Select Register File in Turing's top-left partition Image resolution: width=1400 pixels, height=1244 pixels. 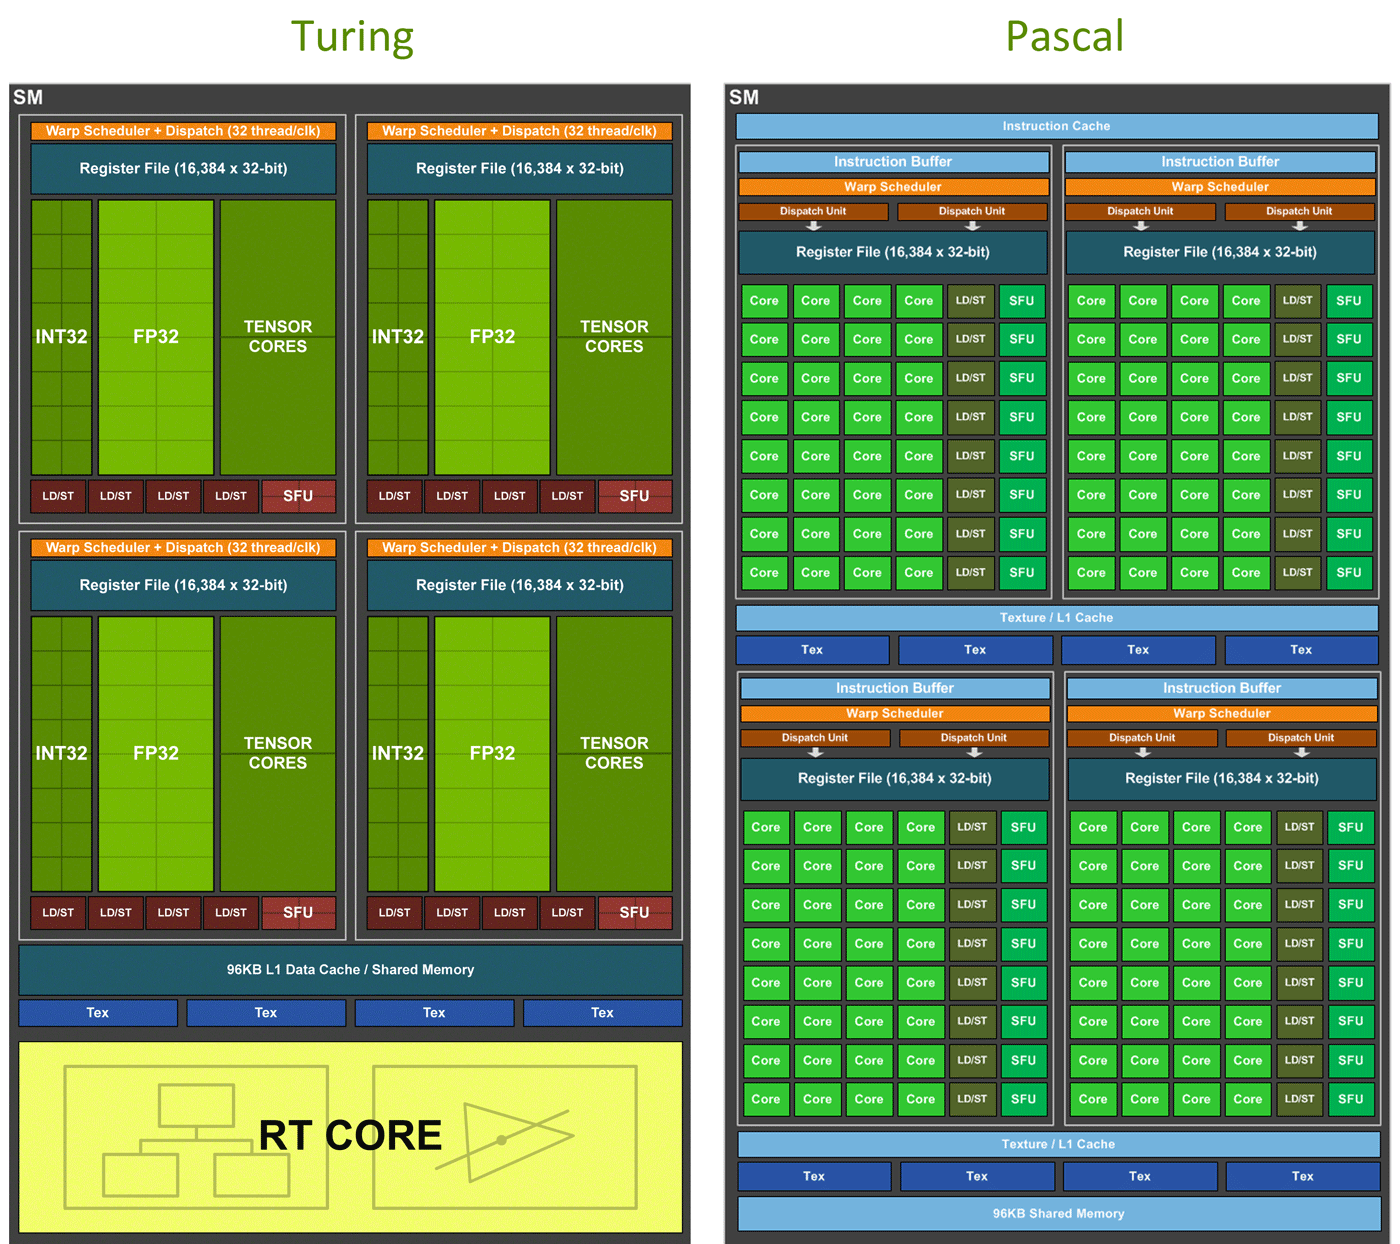(184, 168)
